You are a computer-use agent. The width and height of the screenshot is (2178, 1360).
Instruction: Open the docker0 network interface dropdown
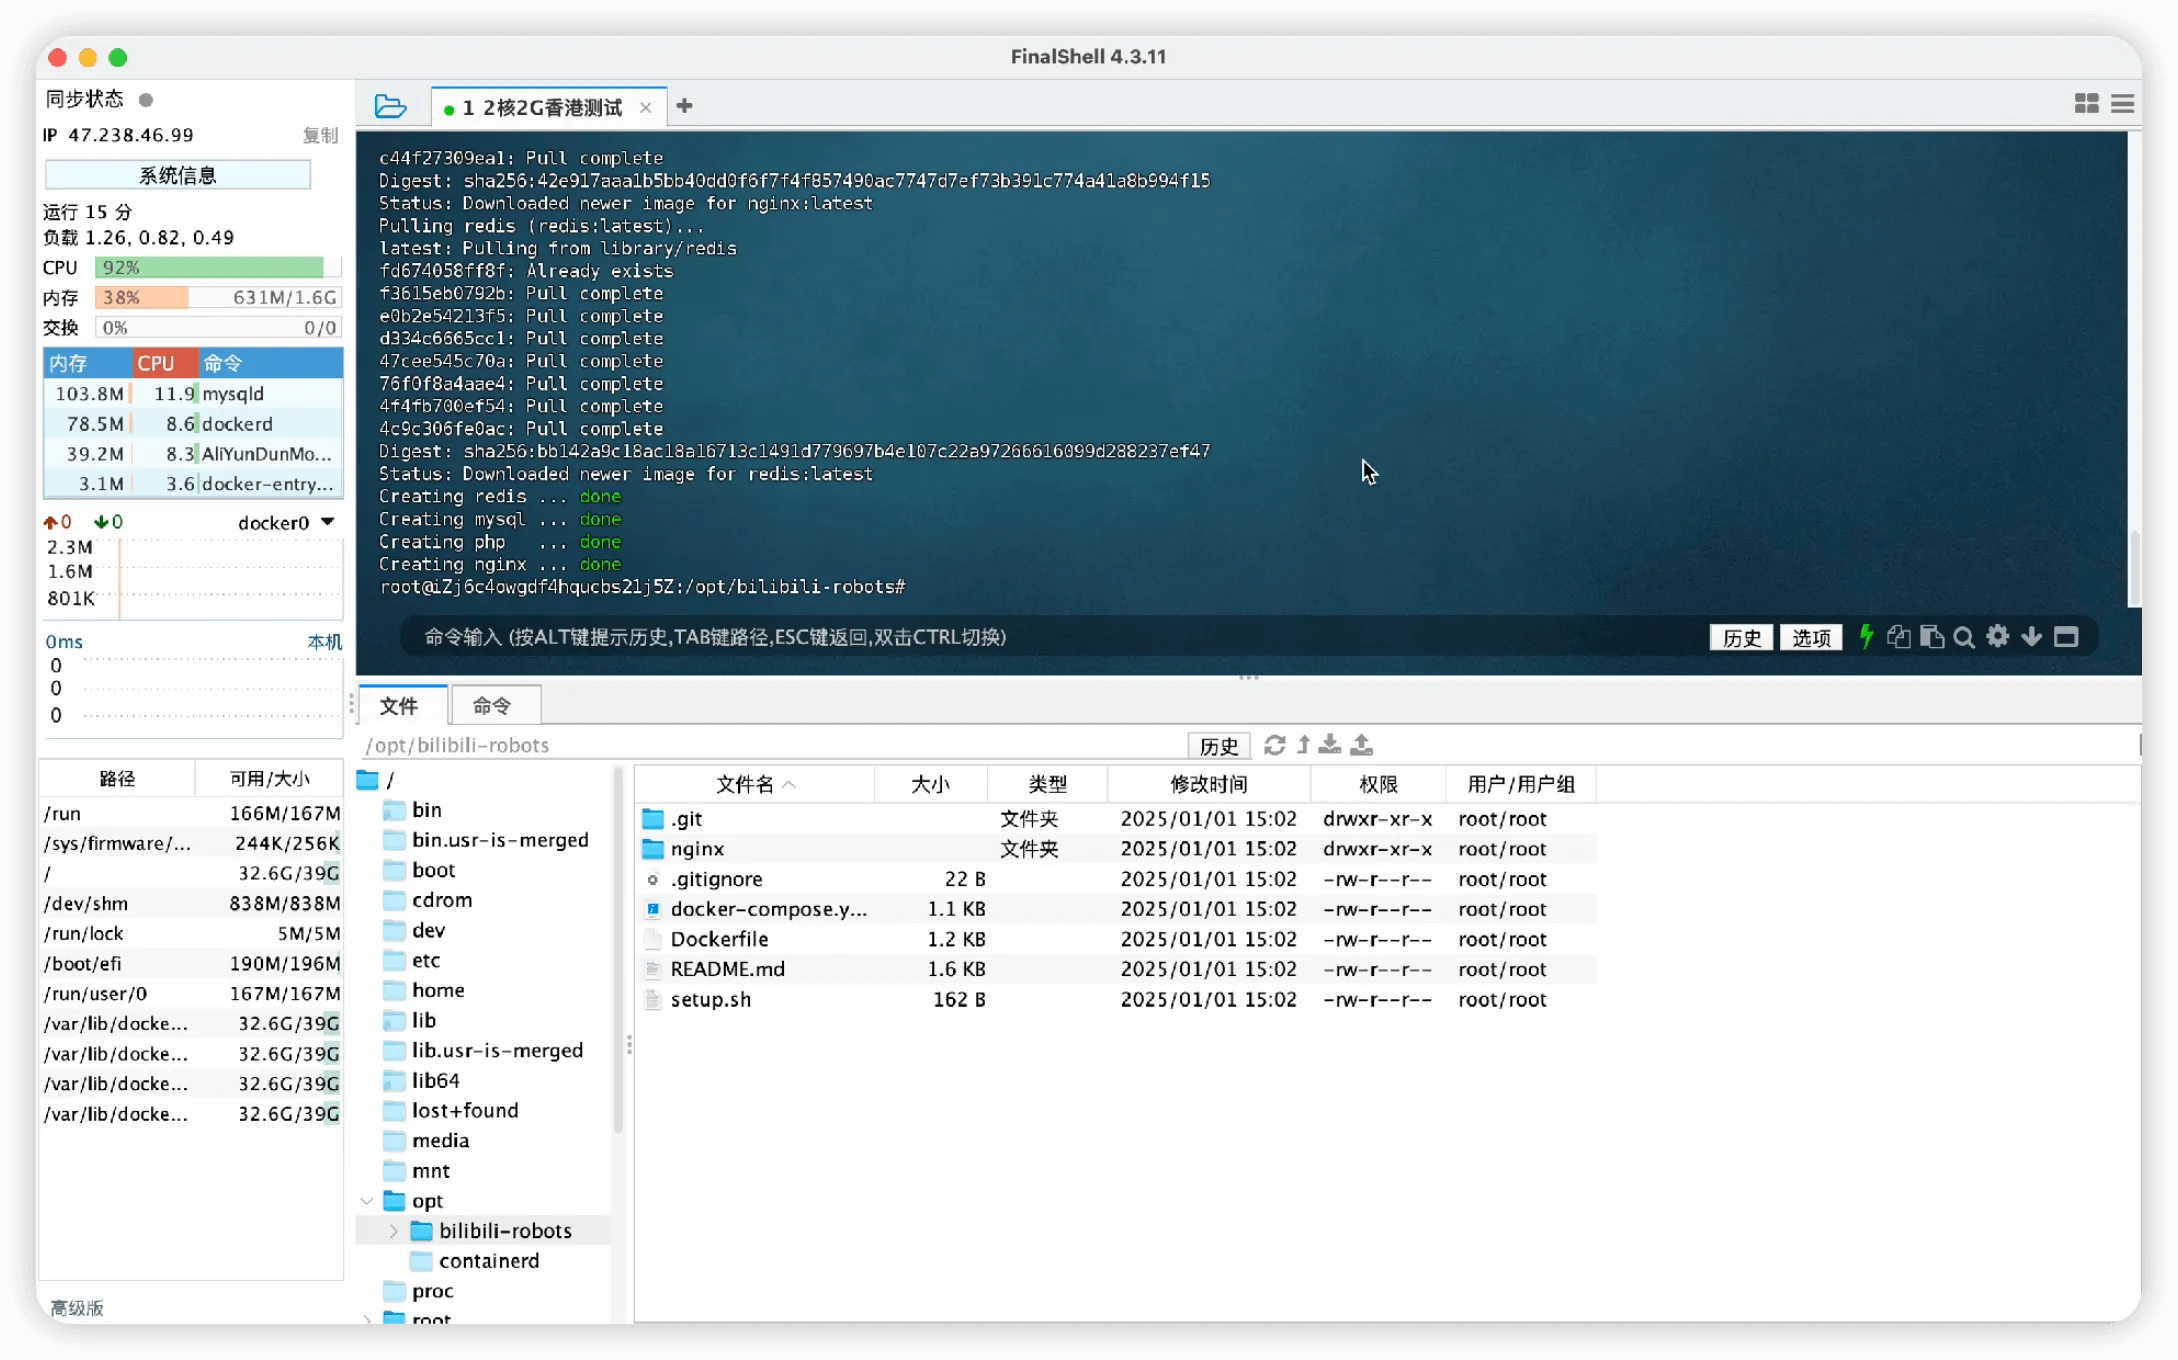point(286,522)
